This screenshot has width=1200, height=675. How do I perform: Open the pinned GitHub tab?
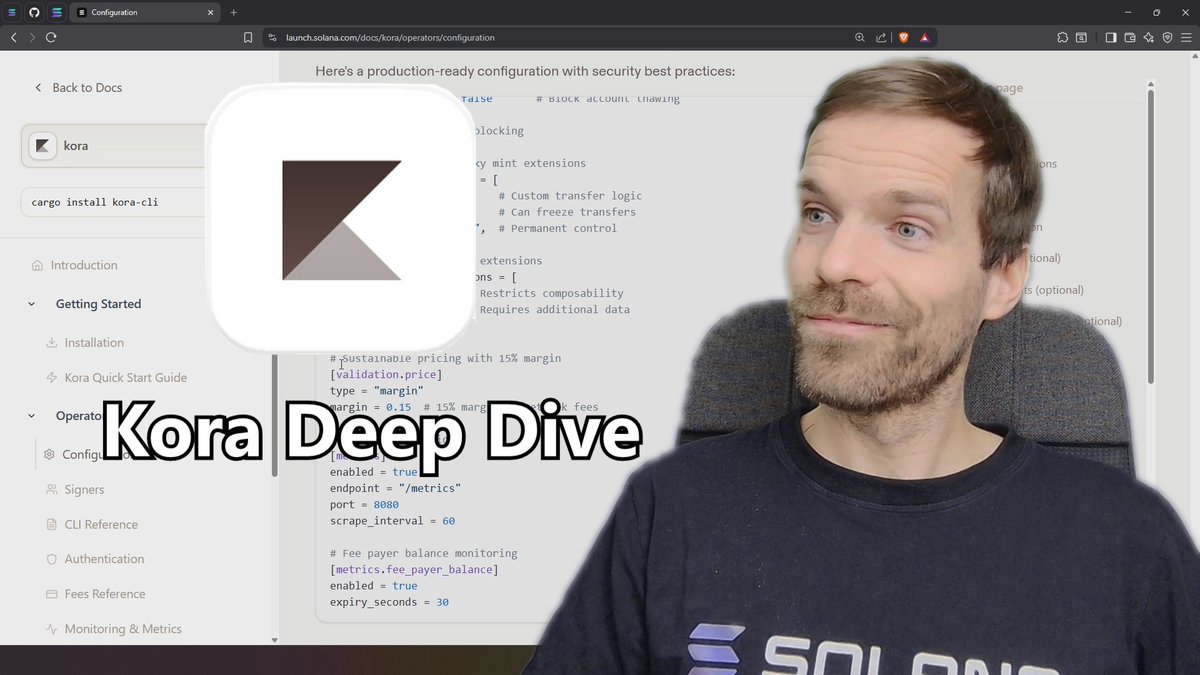pos(34,12)
